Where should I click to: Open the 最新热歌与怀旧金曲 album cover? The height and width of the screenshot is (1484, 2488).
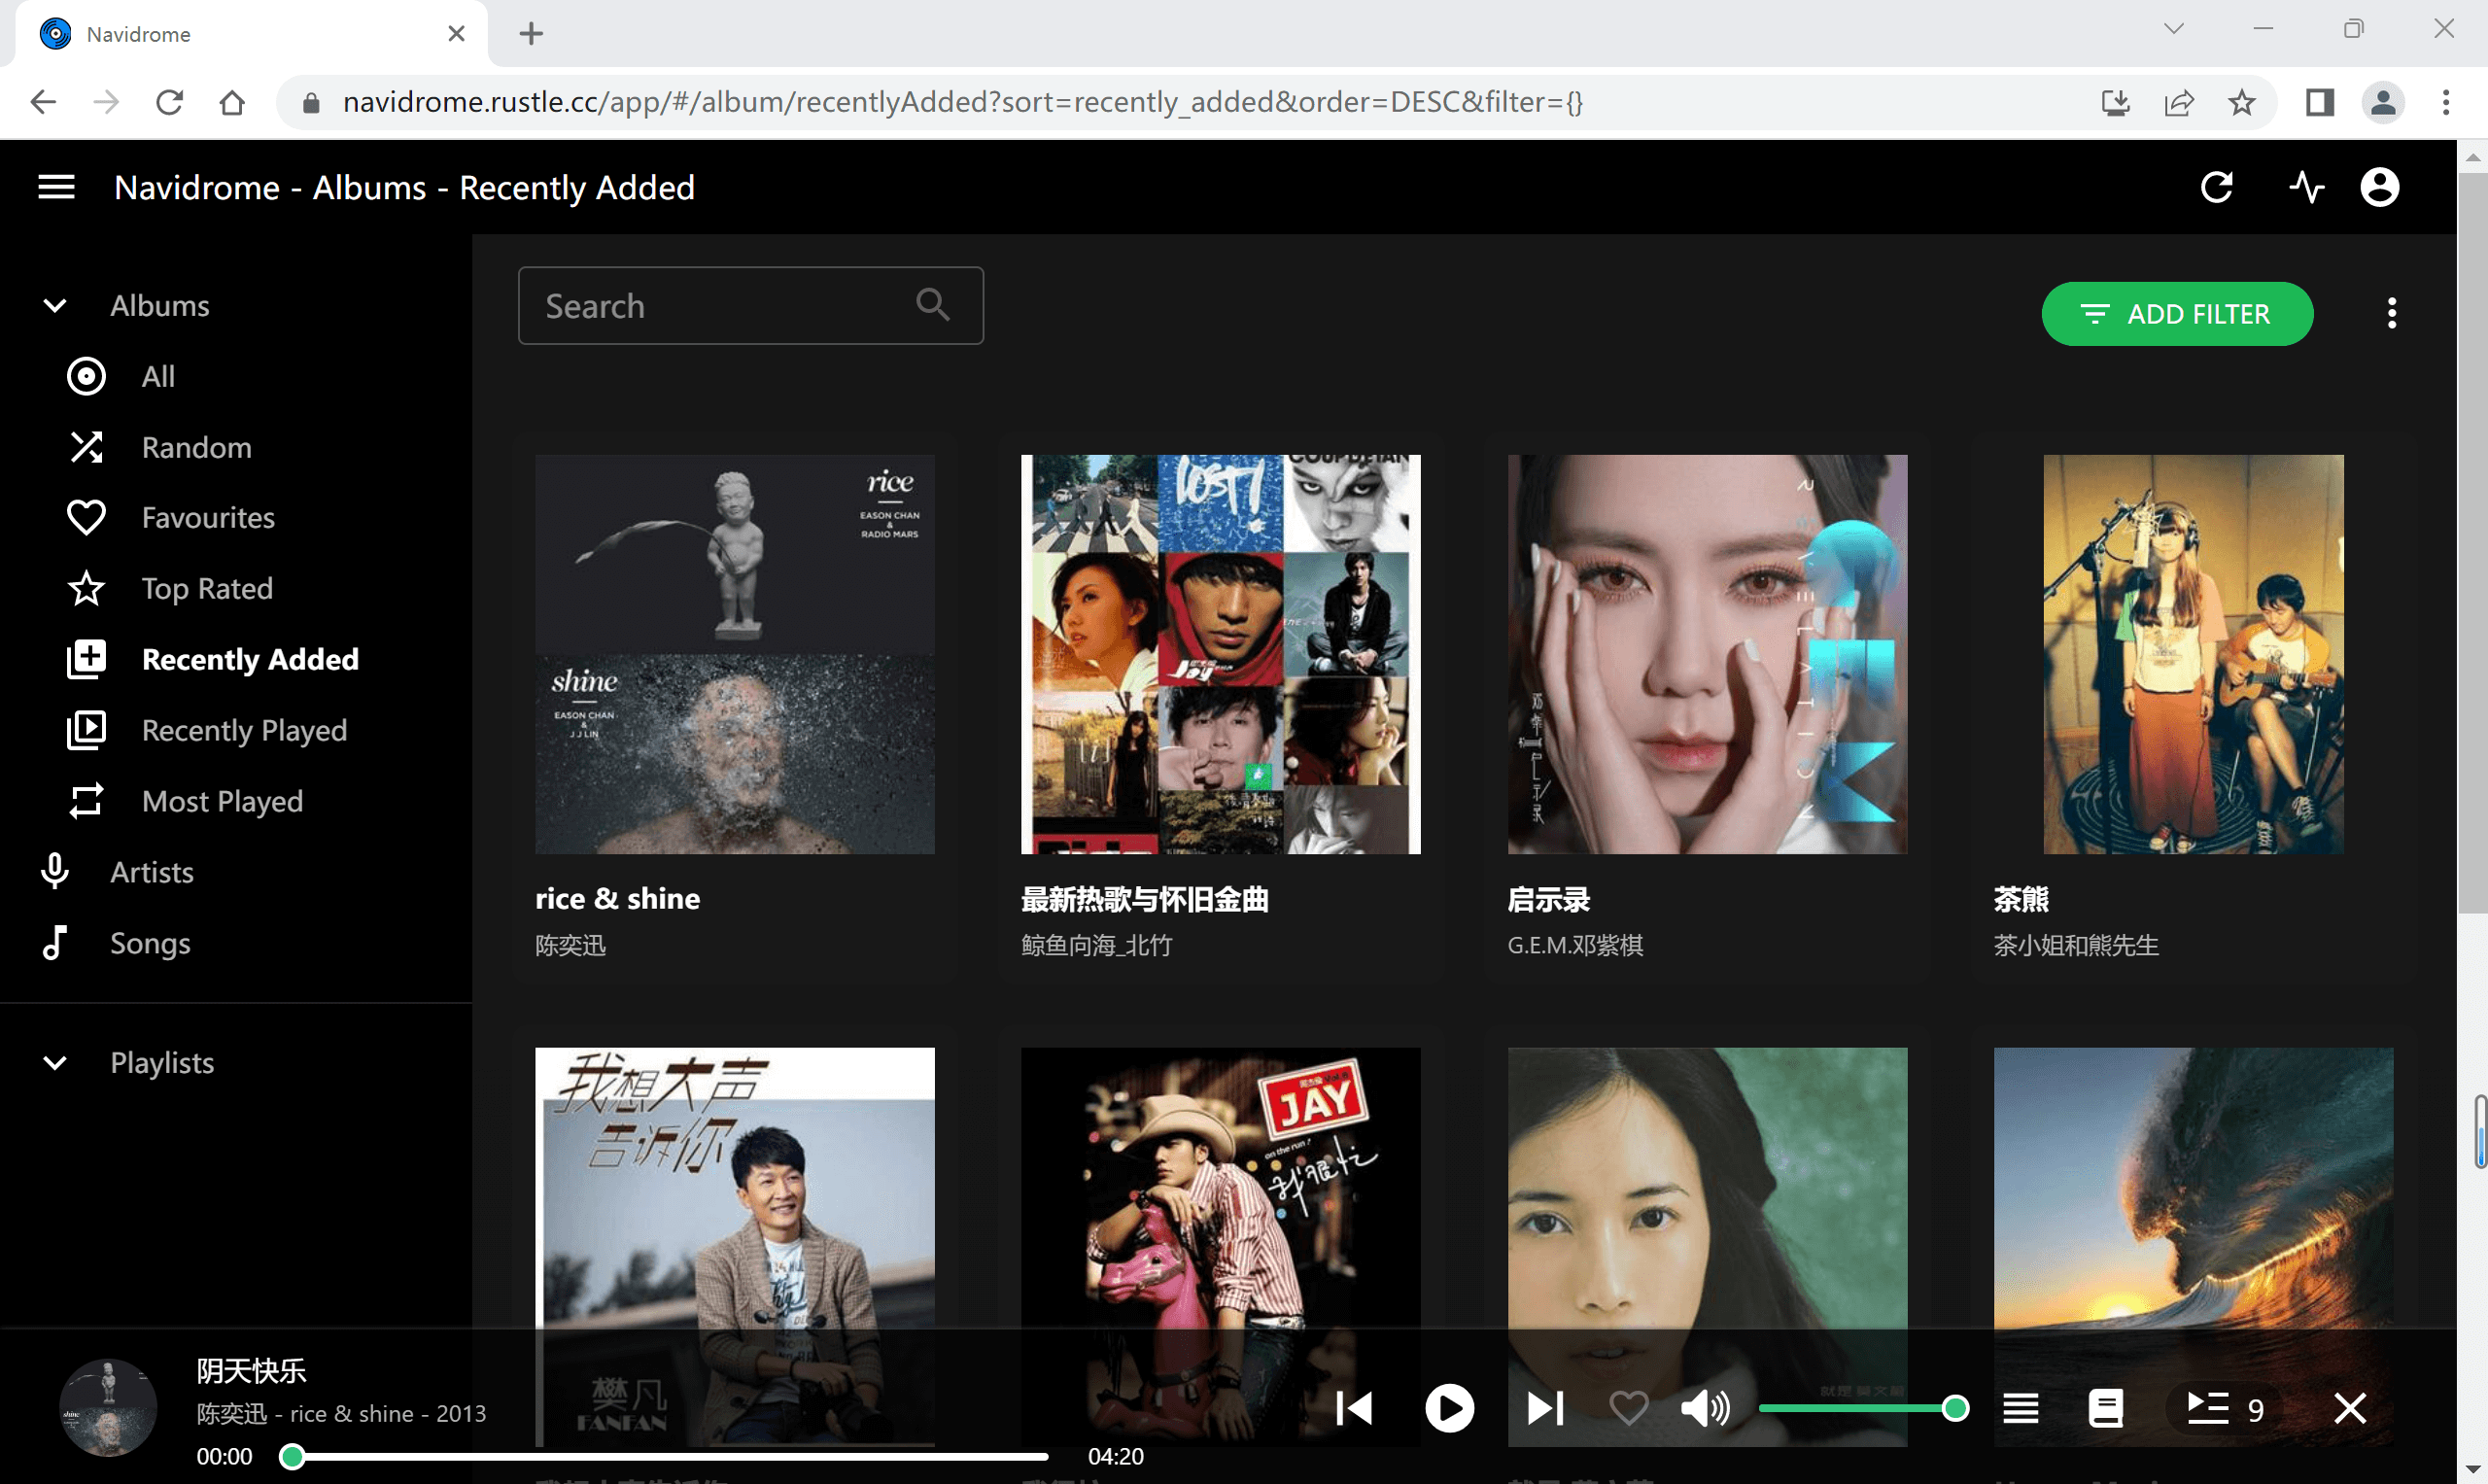(1220, 654)
